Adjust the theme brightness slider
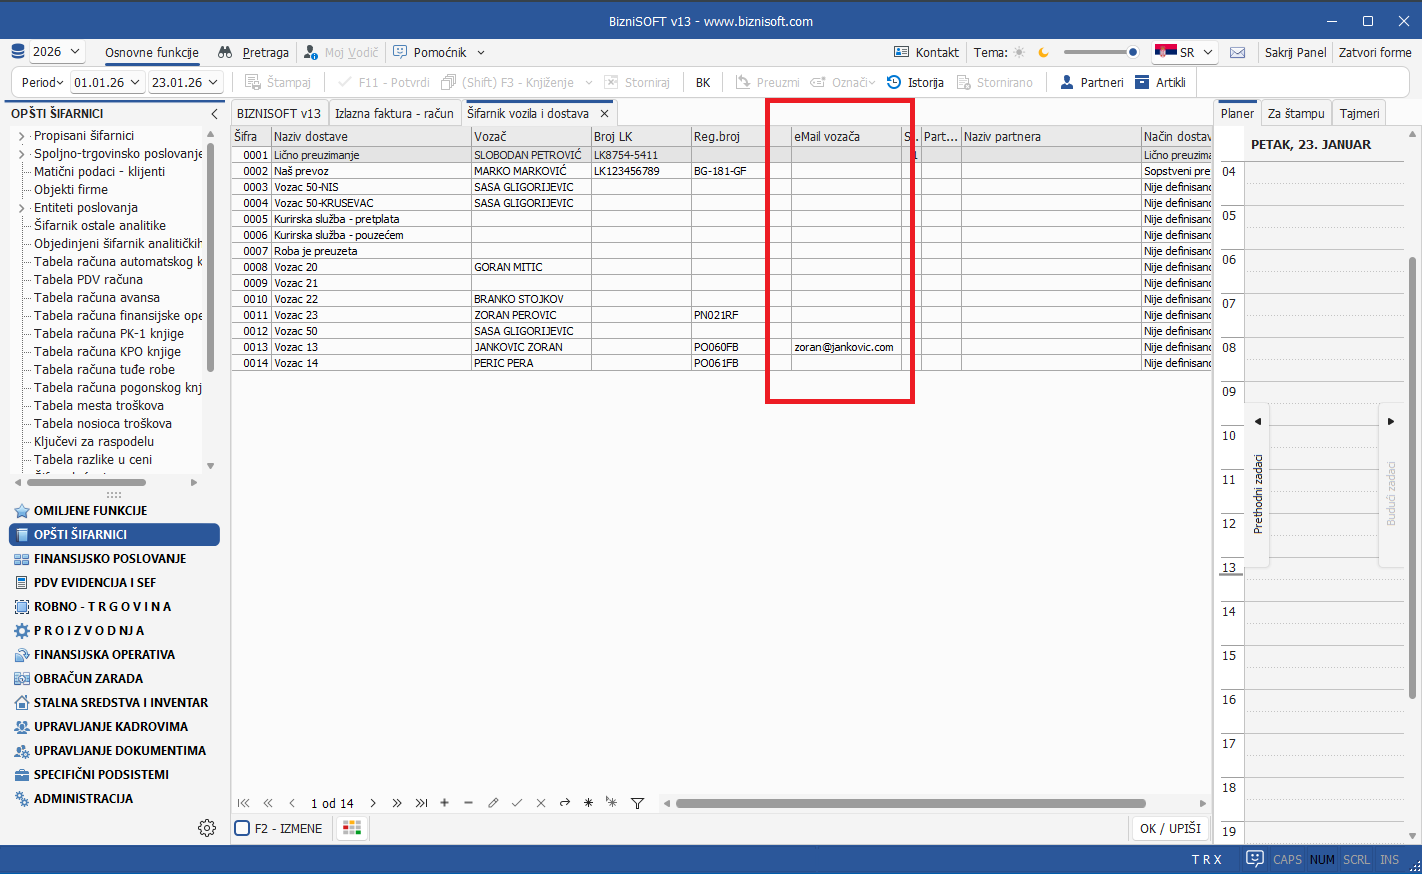The image size is (1422, 874). click(1100, 52)
